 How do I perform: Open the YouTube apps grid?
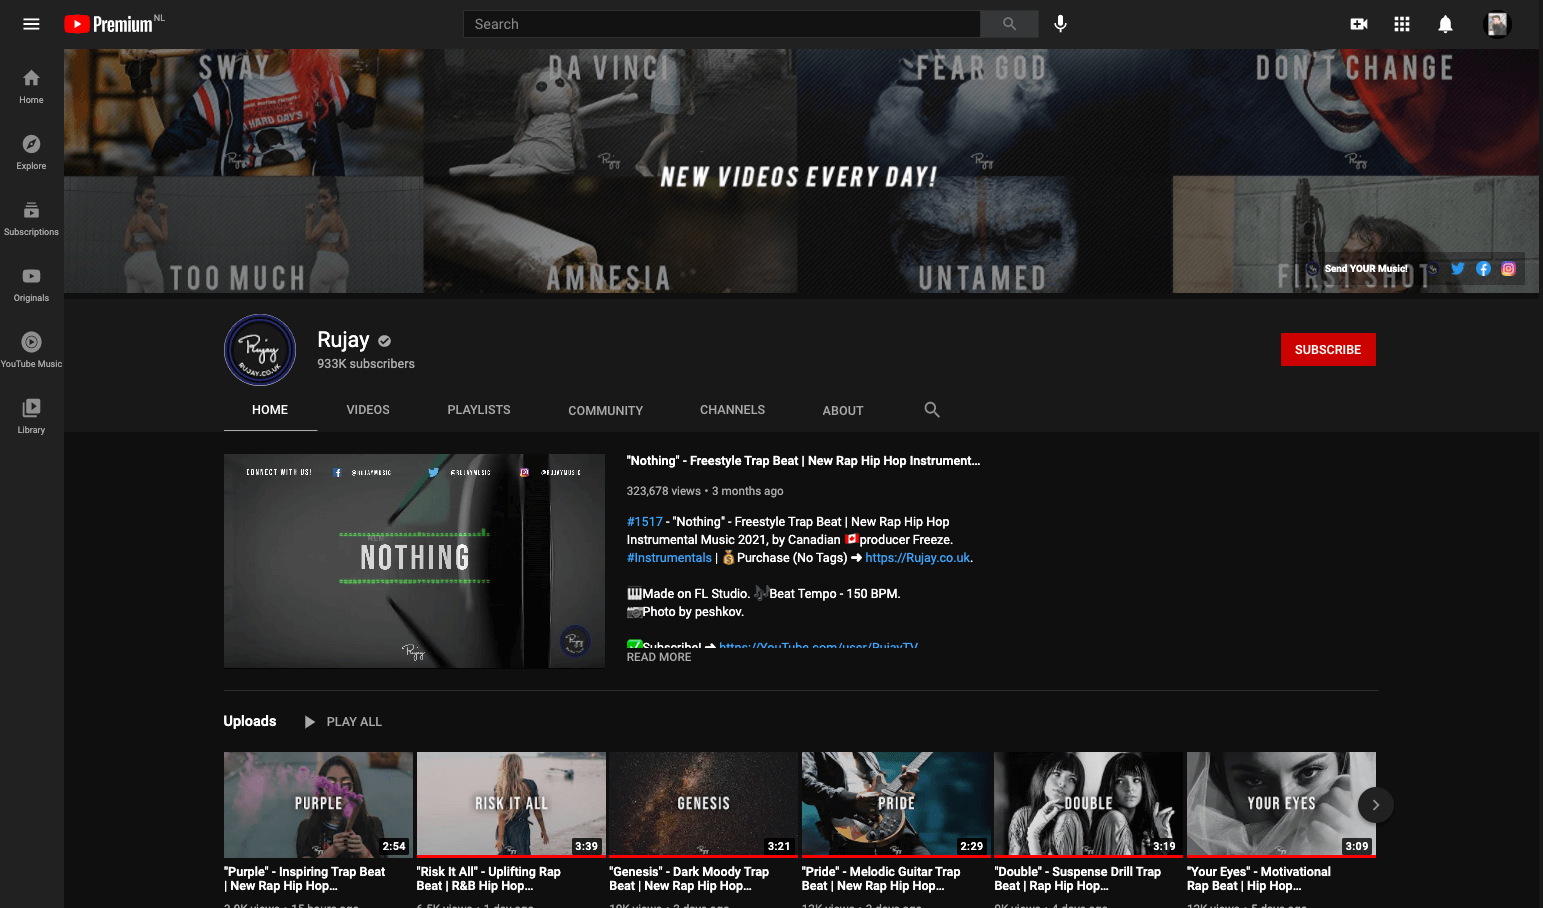click(x=1402, y=24)
